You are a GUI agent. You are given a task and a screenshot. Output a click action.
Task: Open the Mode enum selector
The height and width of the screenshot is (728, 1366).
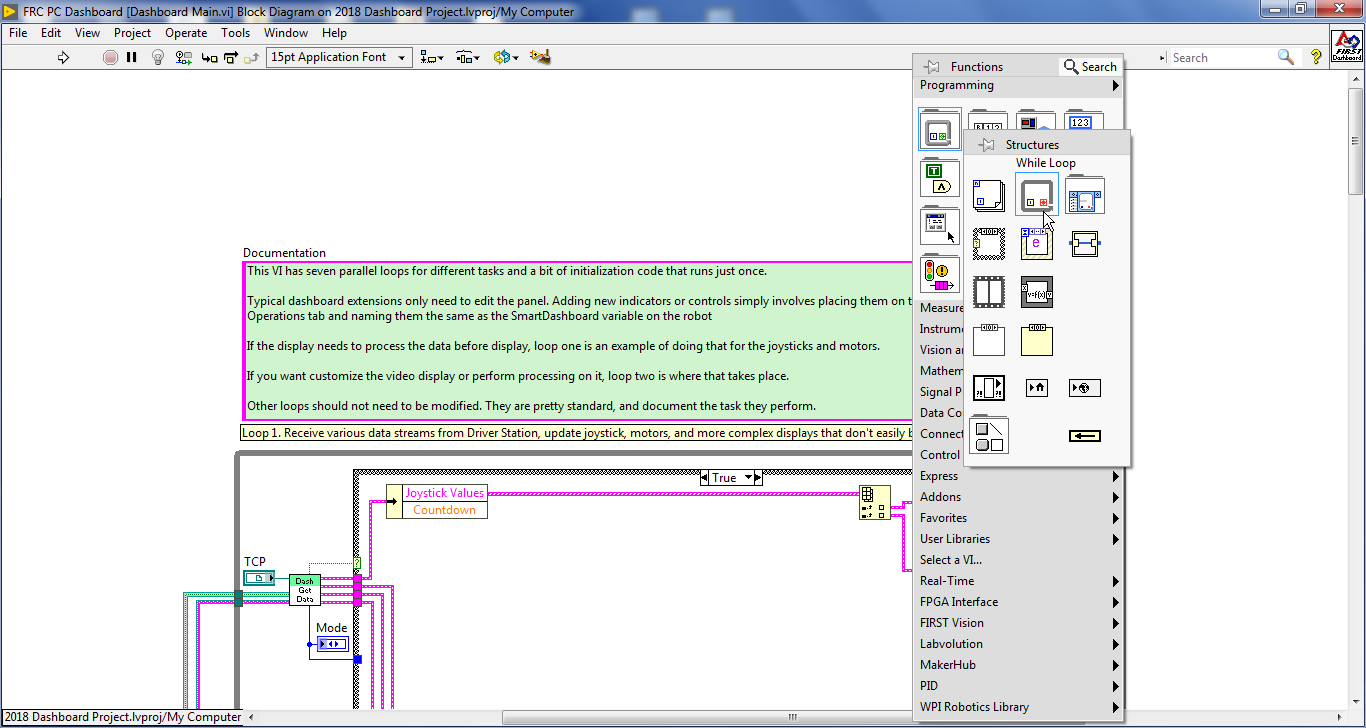pyautogui.click(x=332, y=643)
